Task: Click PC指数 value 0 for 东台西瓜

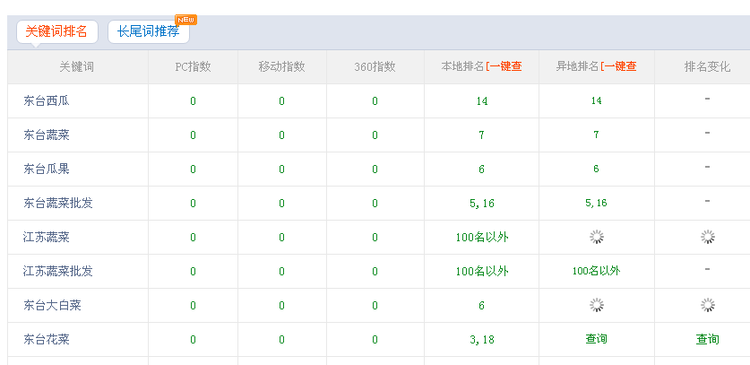Action: pos(193,101)
